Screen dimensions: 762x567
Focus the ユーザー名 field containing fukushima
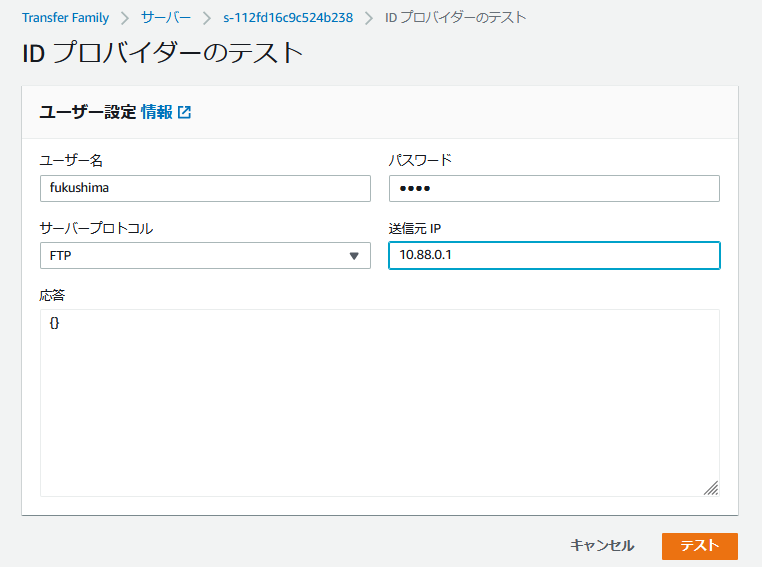(x=205, y=188)
